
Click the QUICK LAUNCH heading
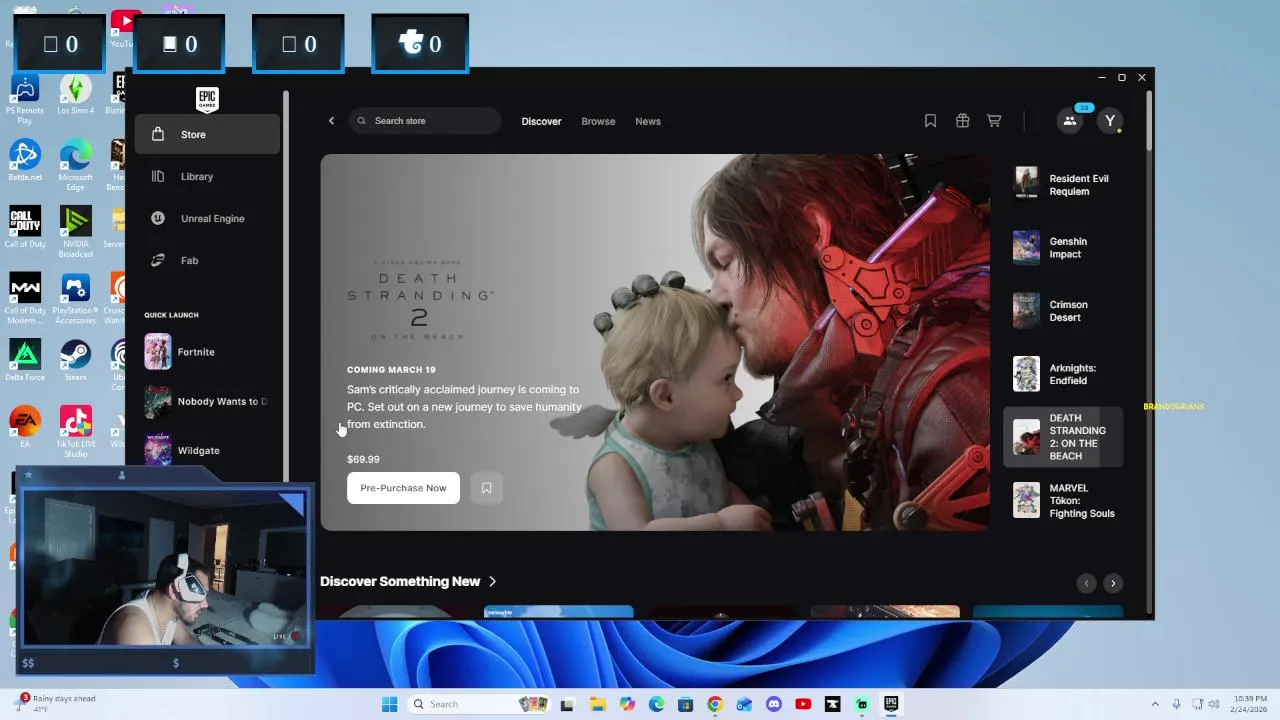pos(171,315)
